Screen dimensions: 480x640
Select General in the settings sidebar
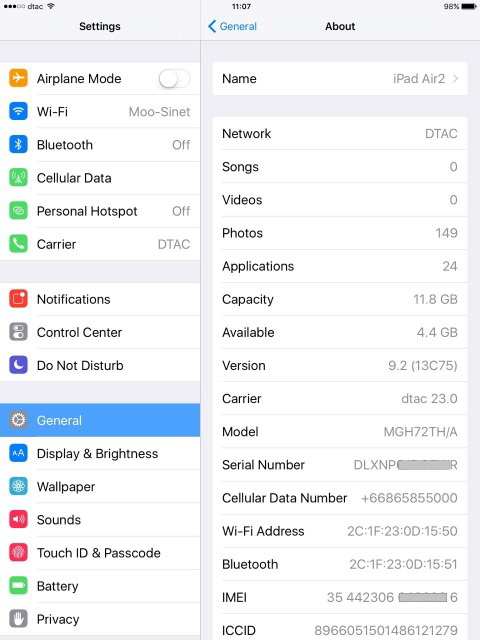(x=100, y=420)
